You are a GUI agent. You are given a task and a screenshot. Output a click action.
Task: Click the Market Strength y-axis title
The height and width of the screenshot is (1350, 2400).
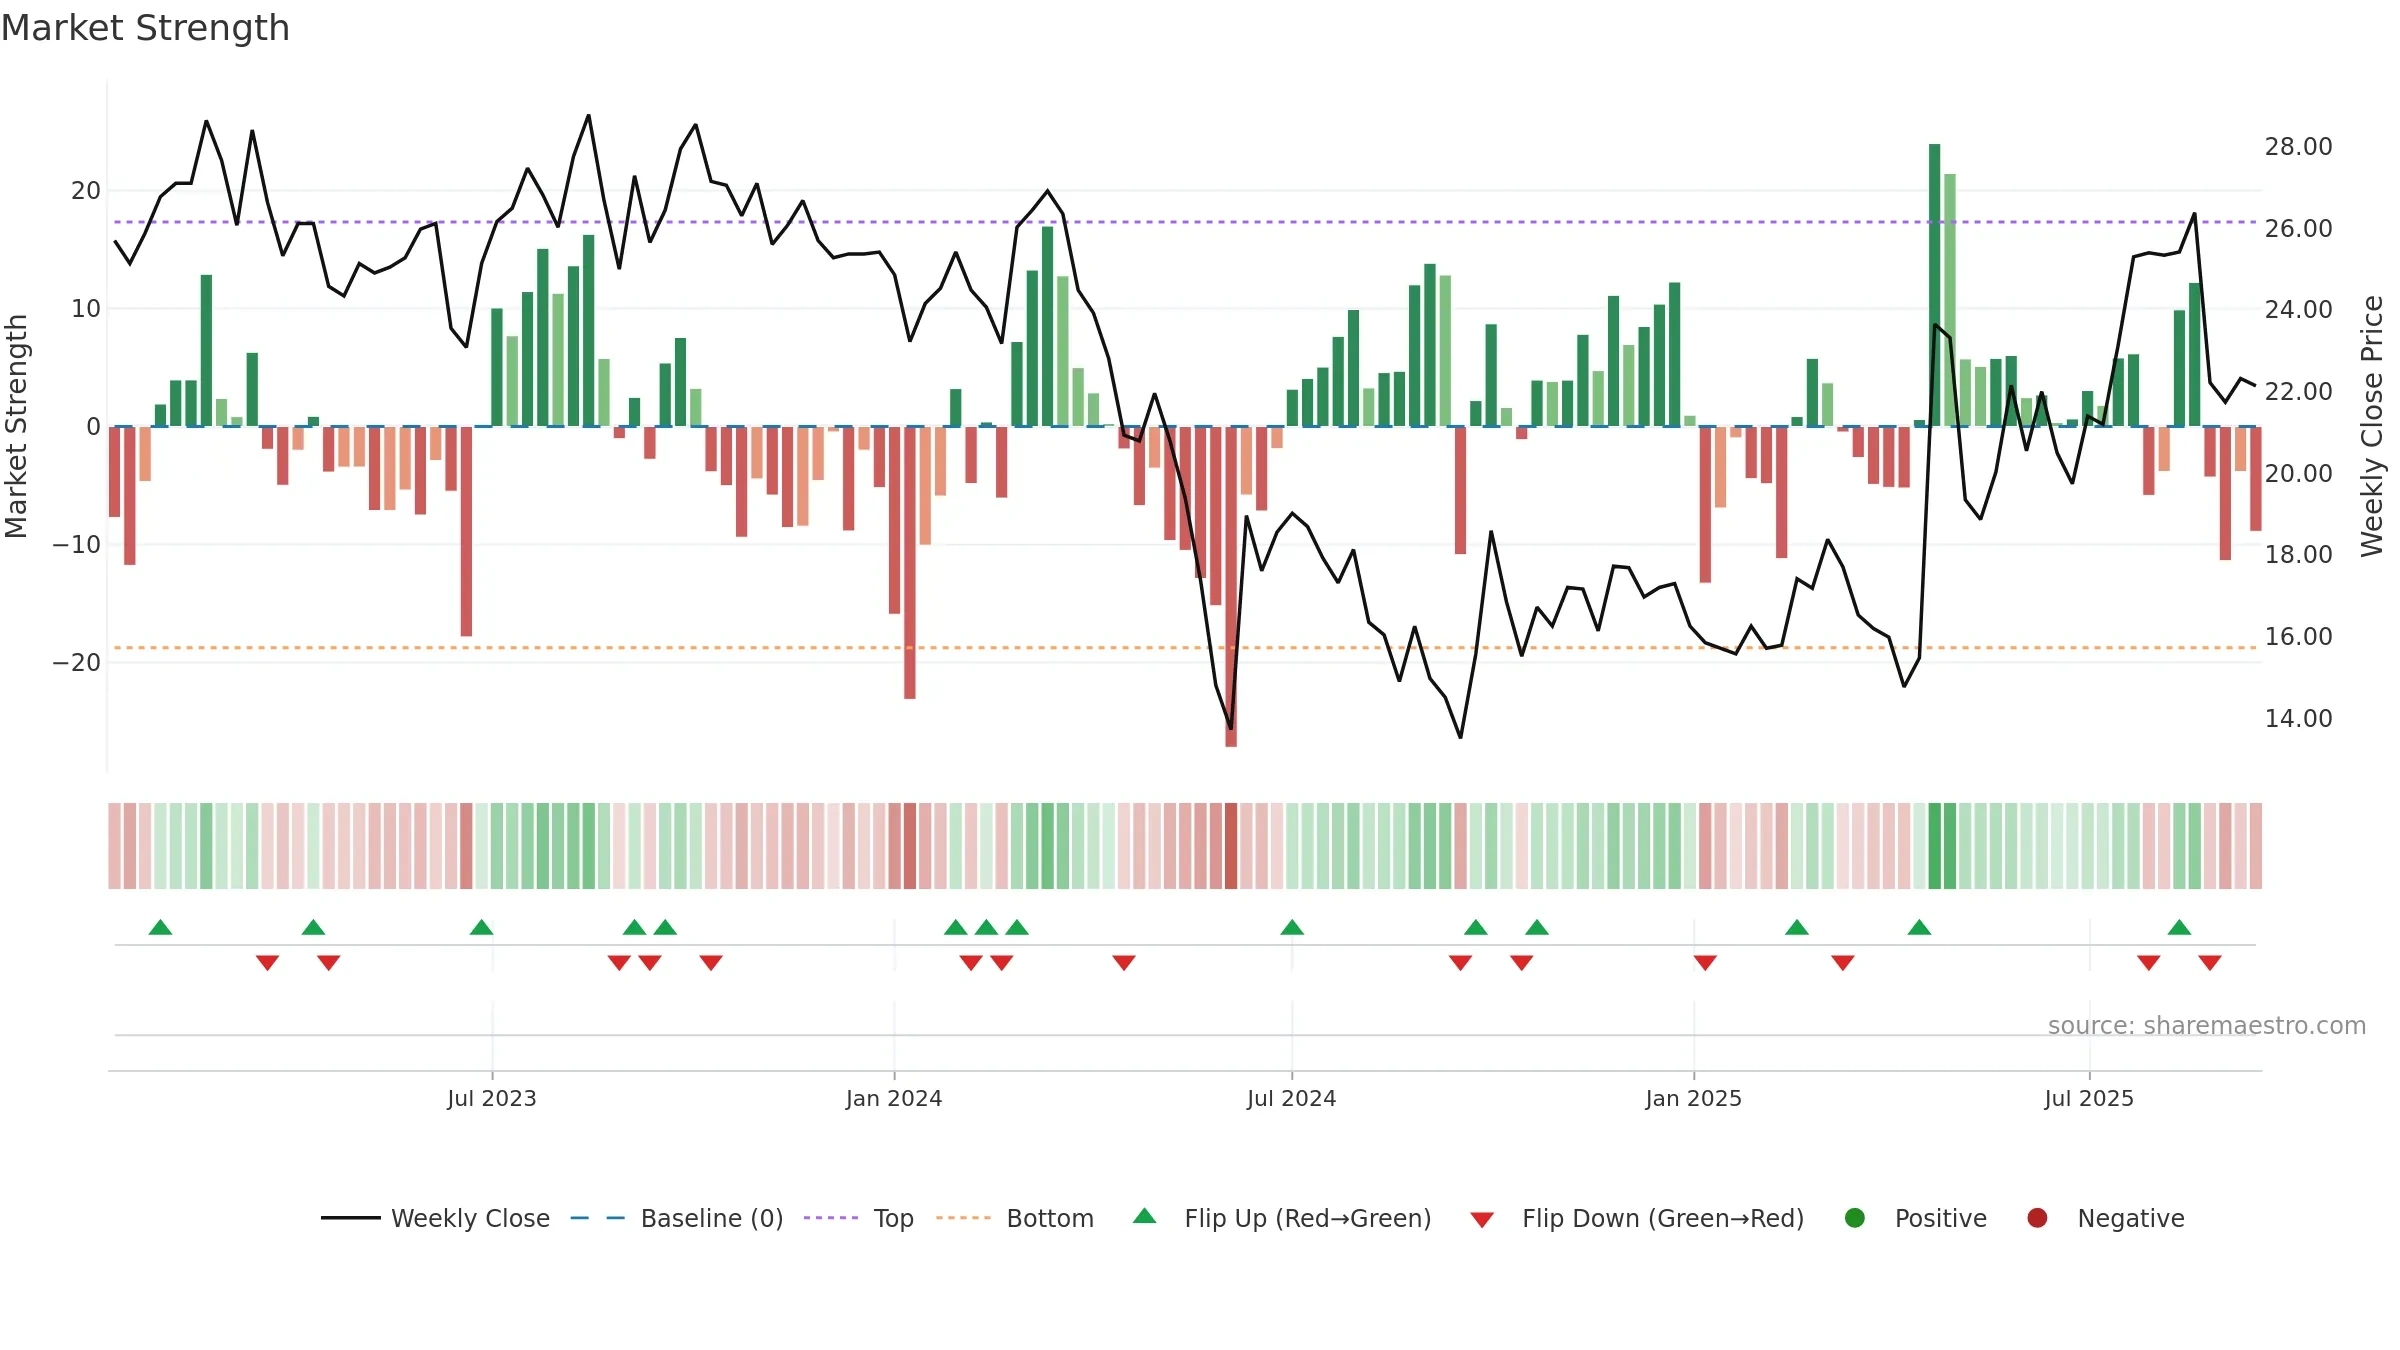[16, 426]
